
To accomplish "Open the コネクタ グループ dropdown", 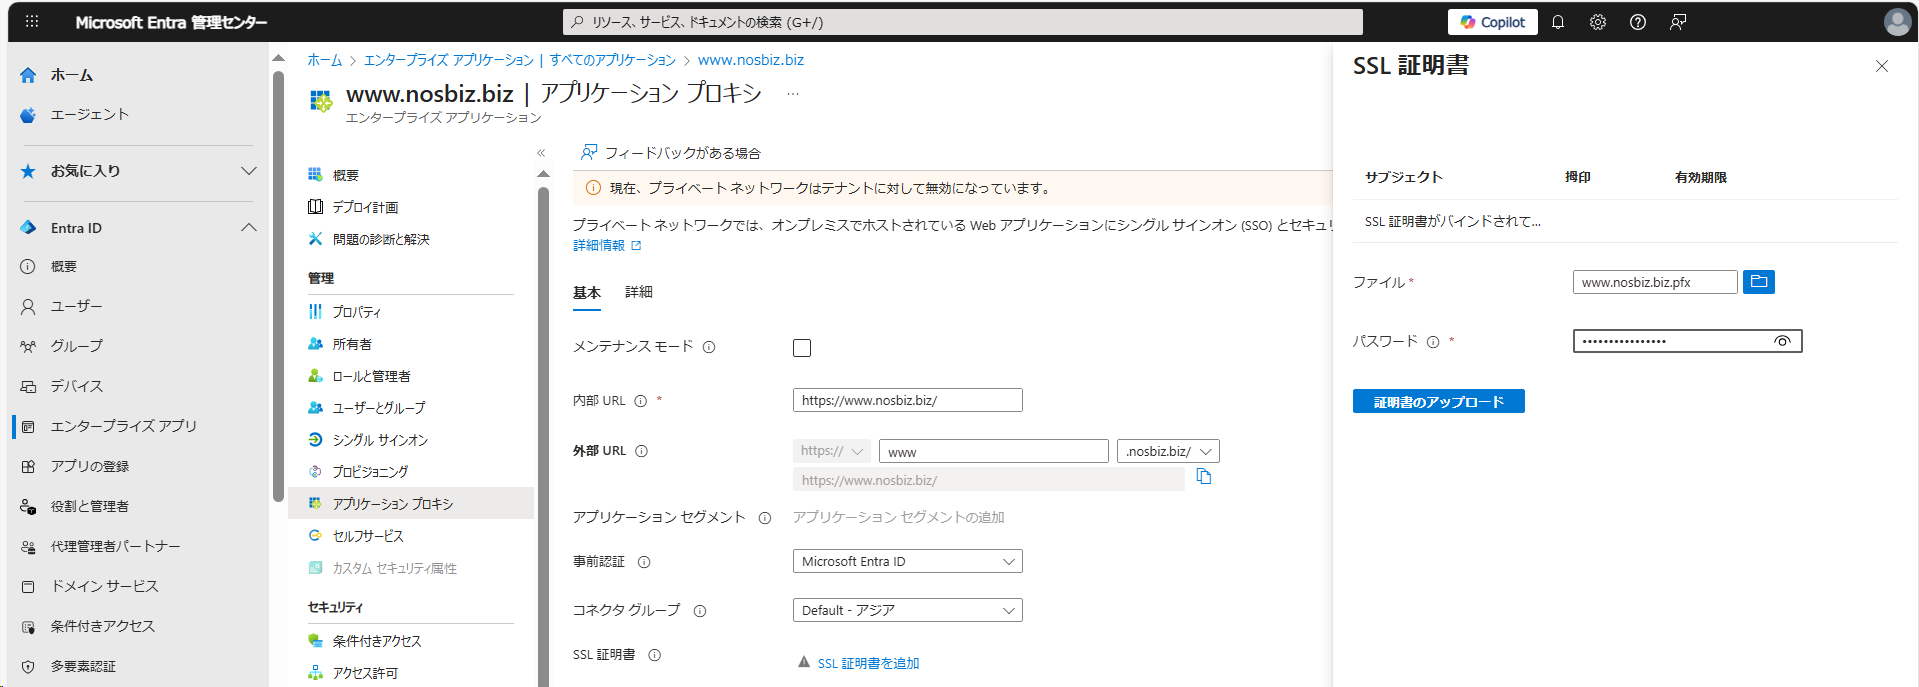I will (907, 610).
